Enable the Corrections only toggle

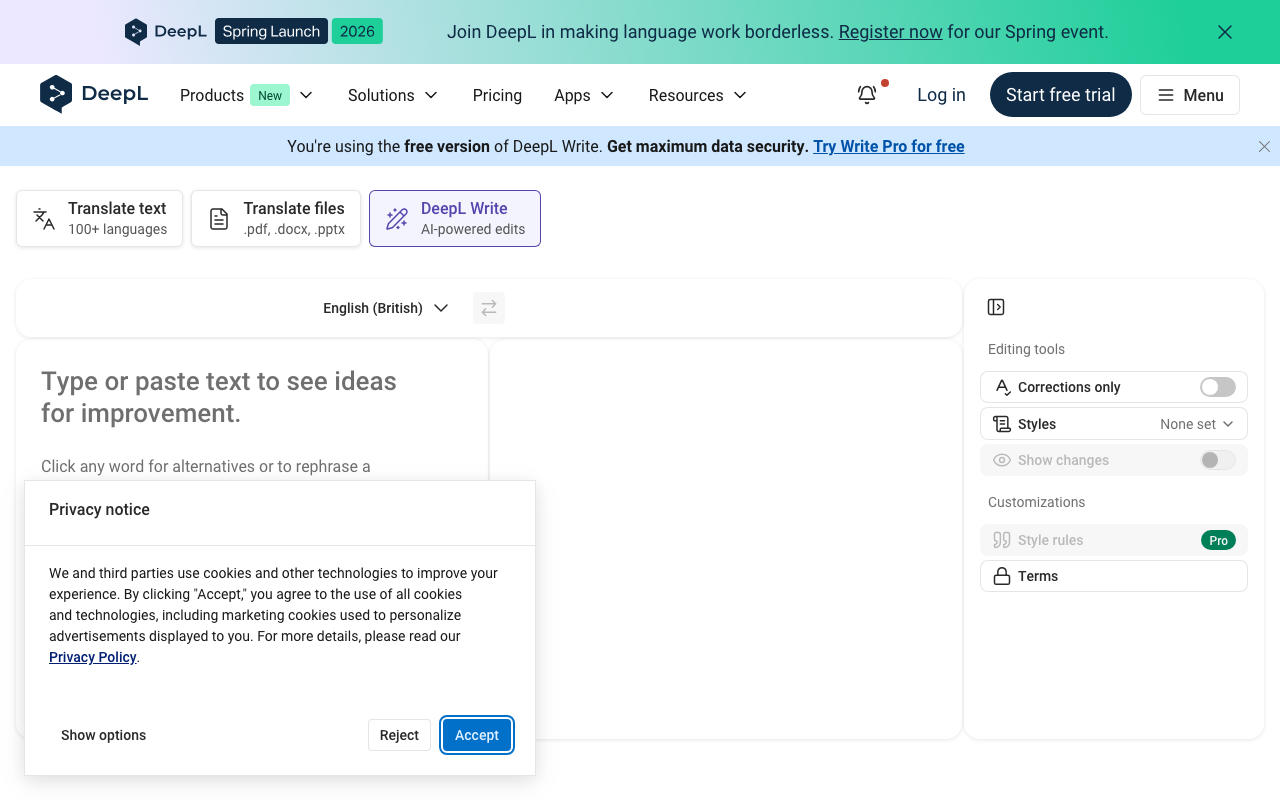(1216, 387)
